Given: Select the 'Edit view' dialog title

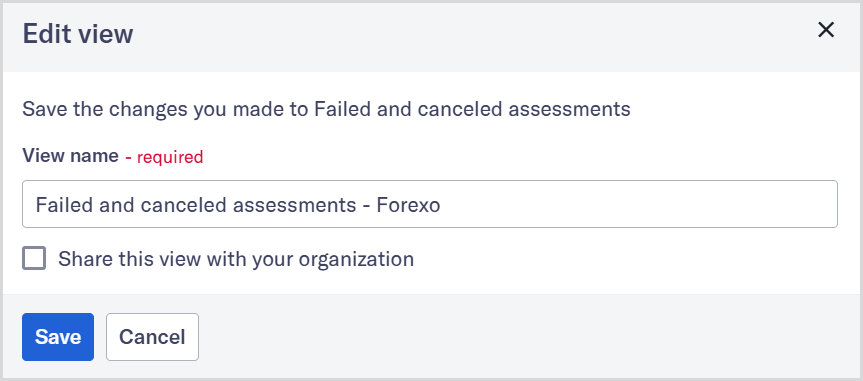Looking at the screenshot, I should click(78, 34).
